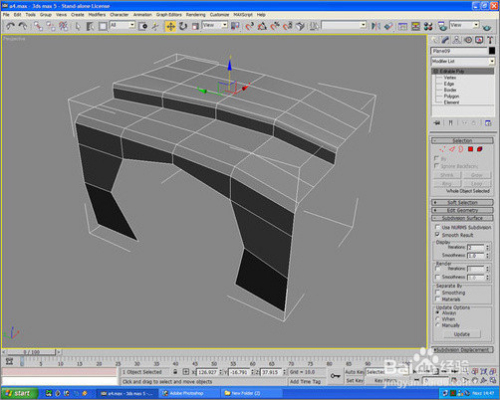Expand the Soft Selection rollout
The width and height of the screenshot is (500, 400).
pyautogui.click(x=462, y=202)
